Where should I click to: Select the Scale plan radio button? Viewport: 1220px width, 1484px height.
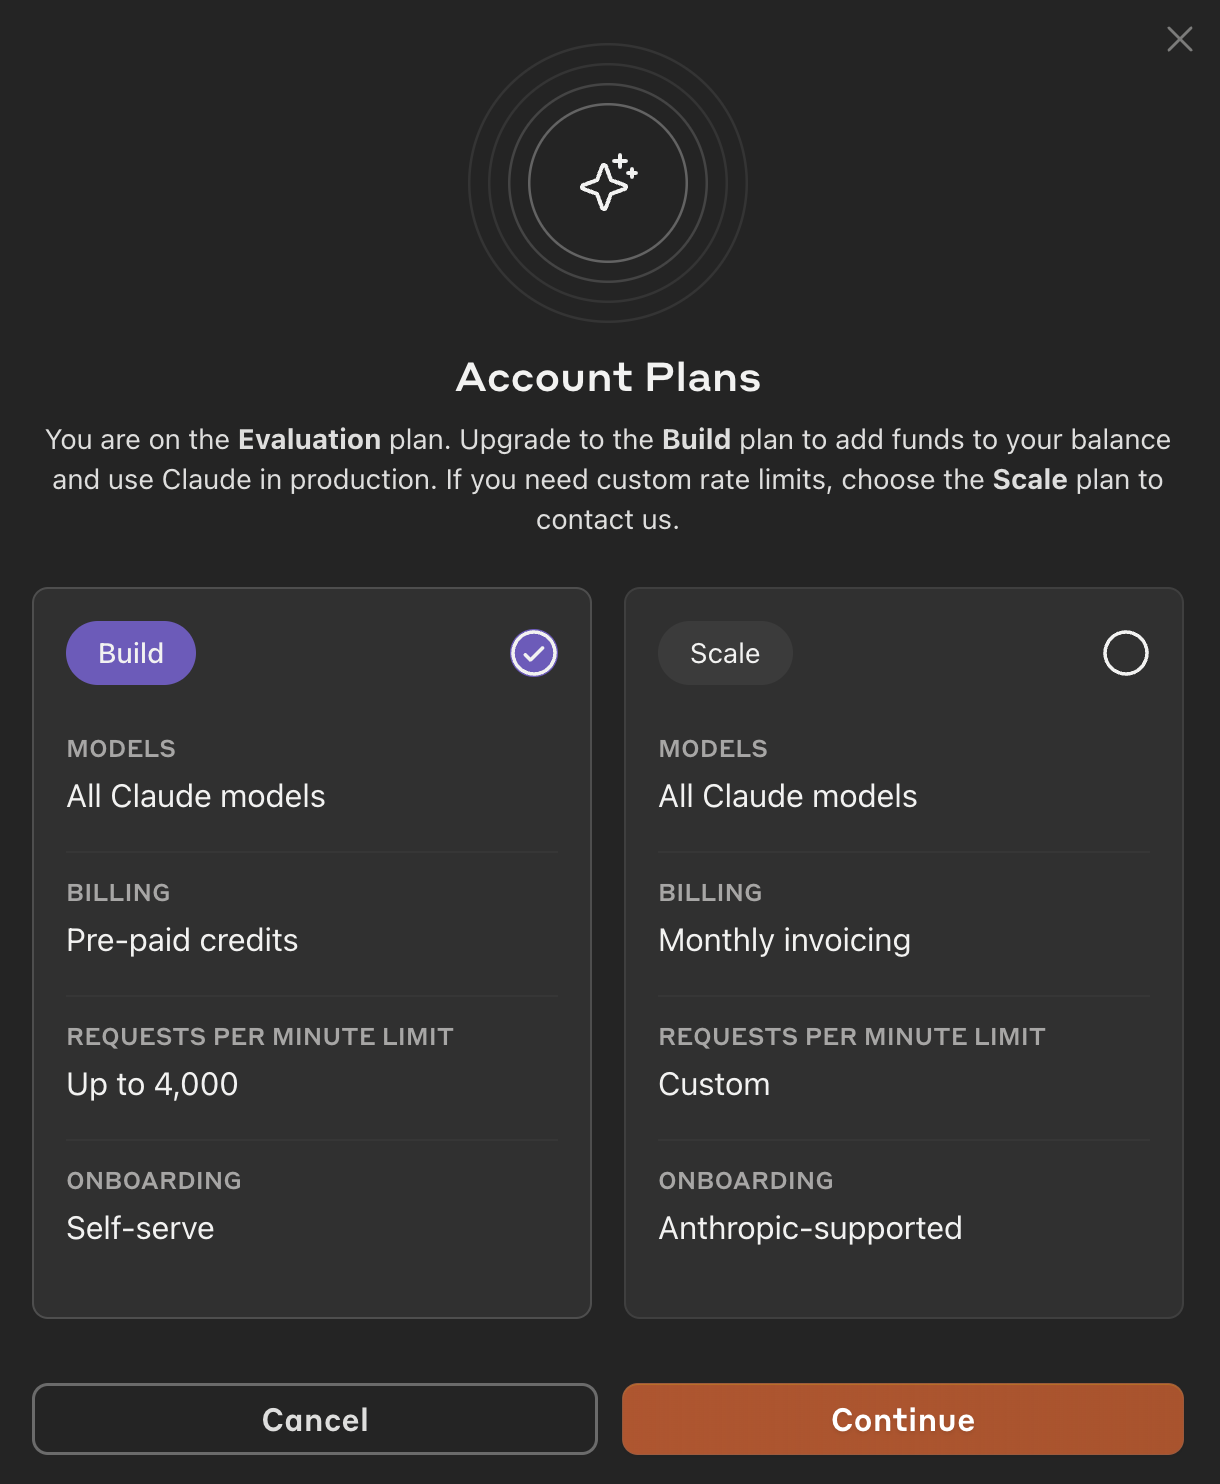[1125, 653]
